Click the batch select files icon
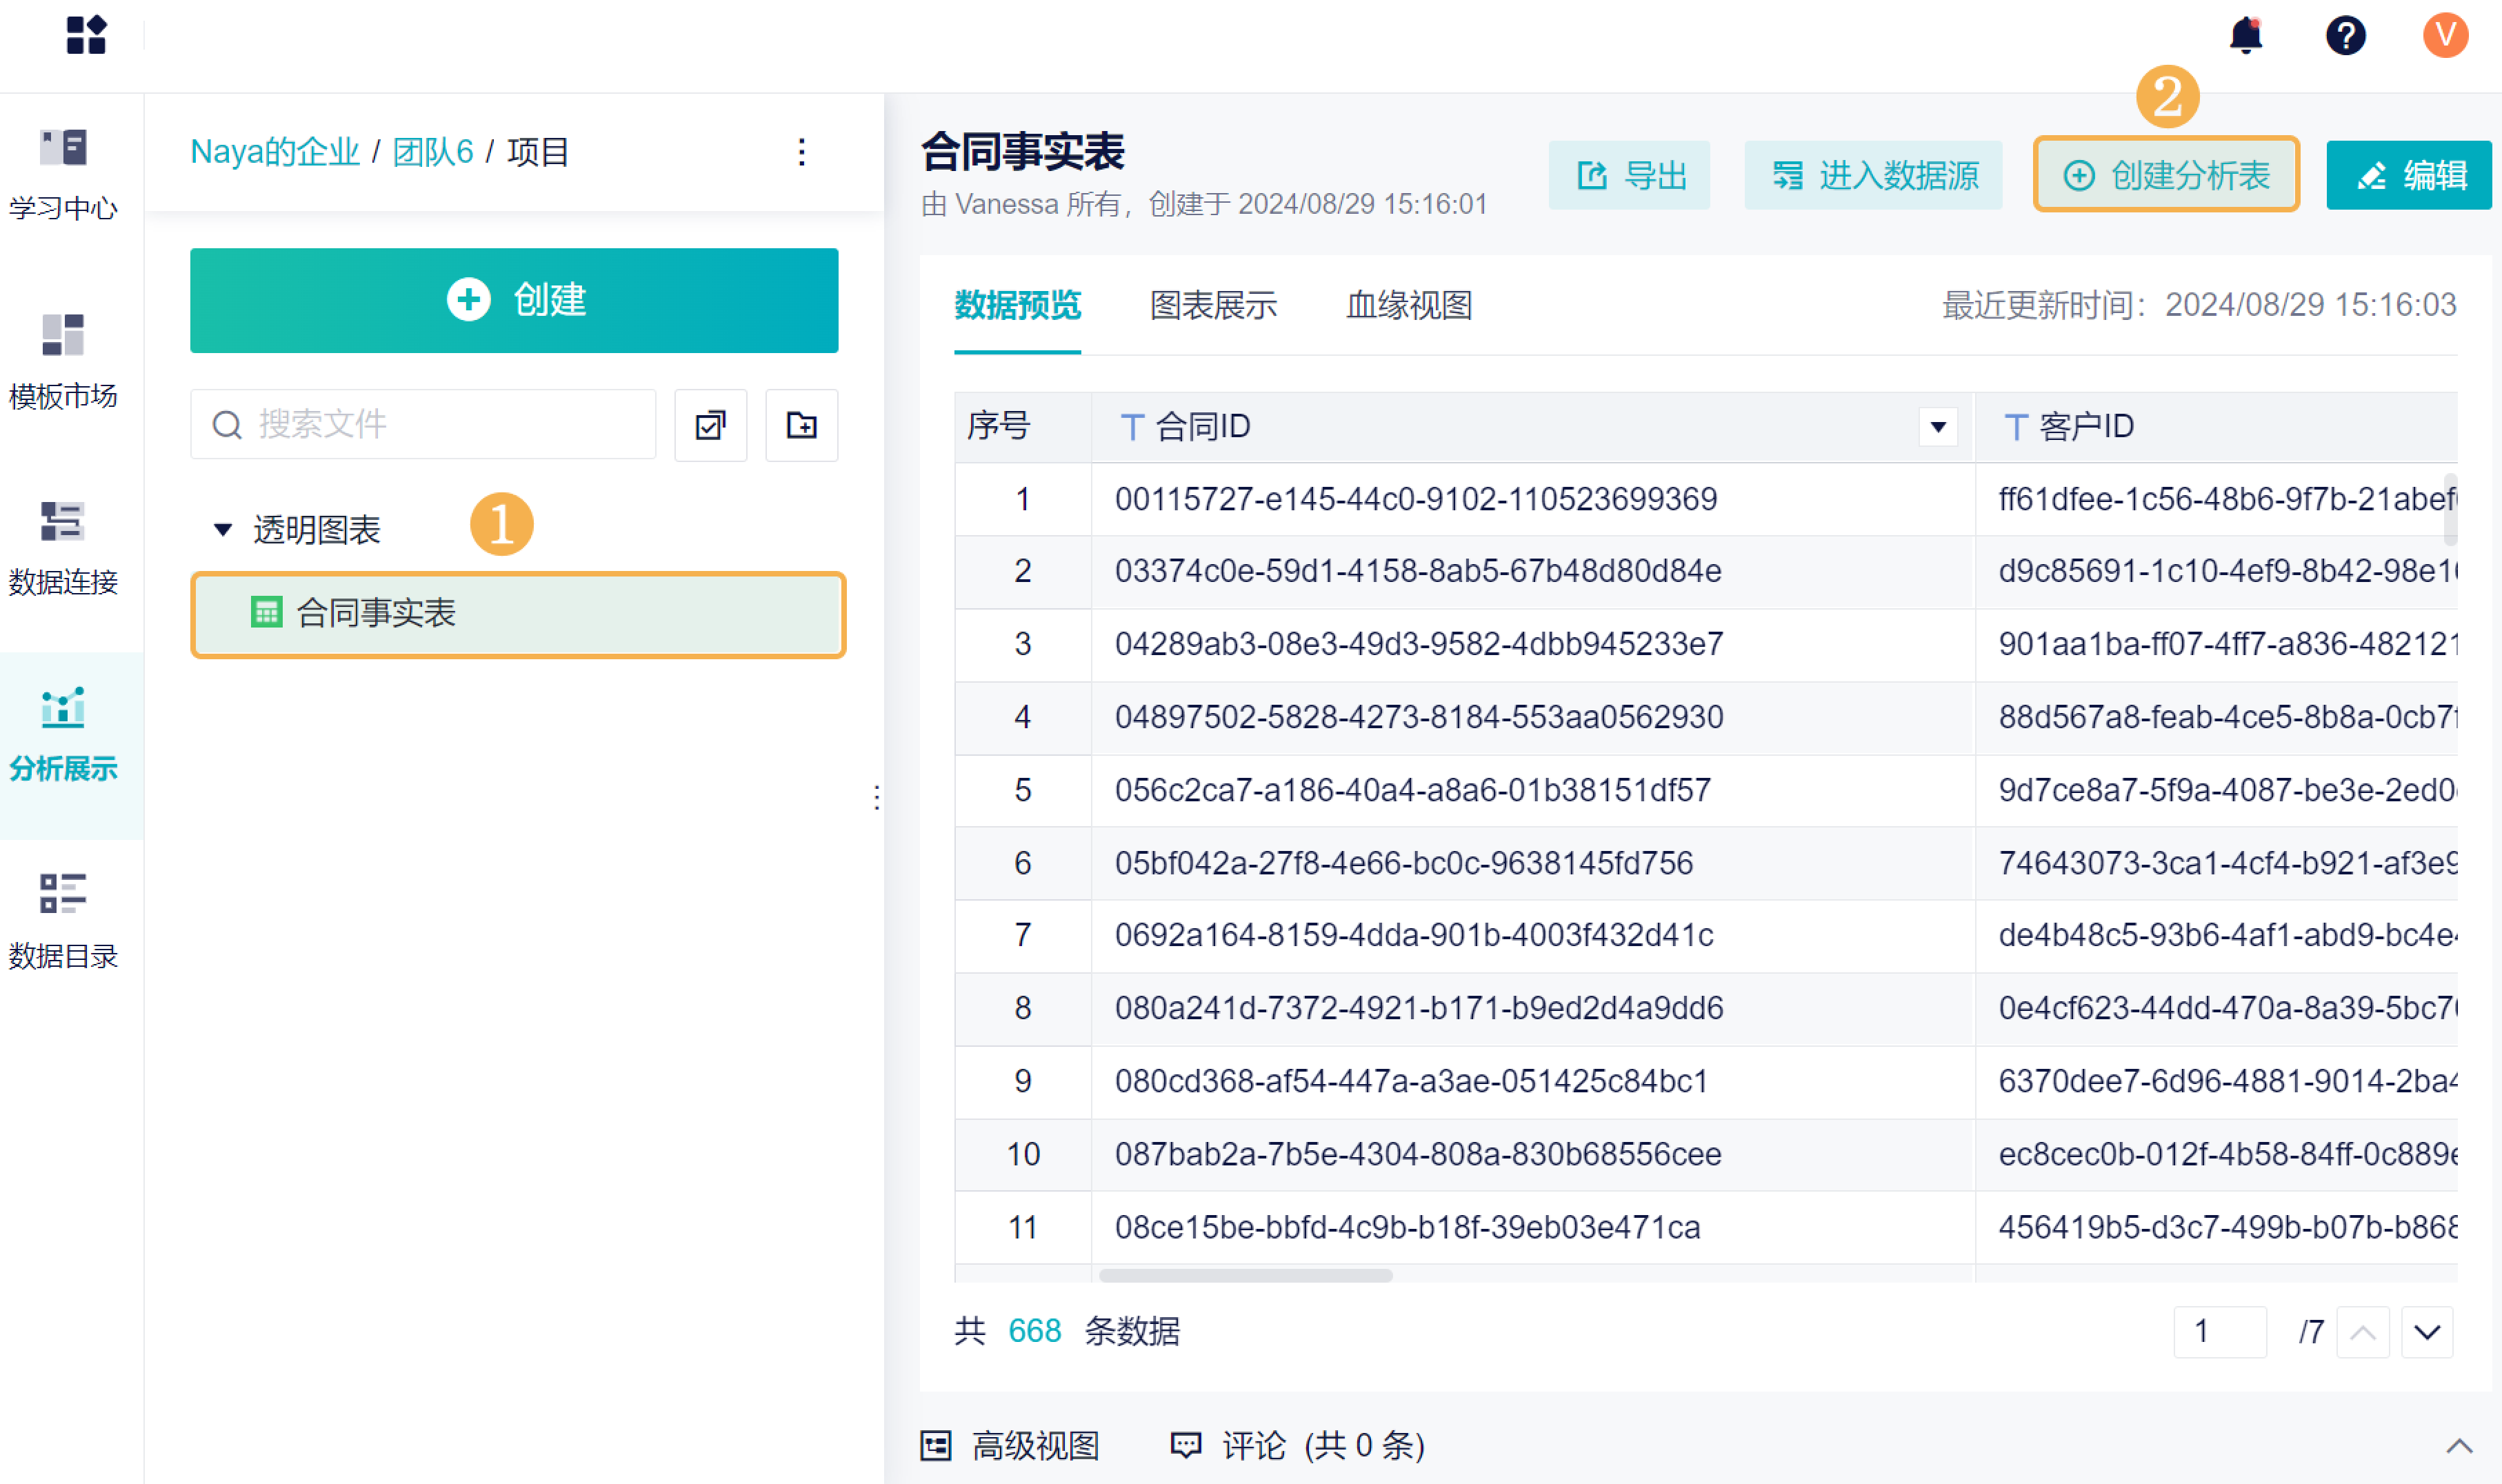2502x1484 pixels. [x=710, y=425]
